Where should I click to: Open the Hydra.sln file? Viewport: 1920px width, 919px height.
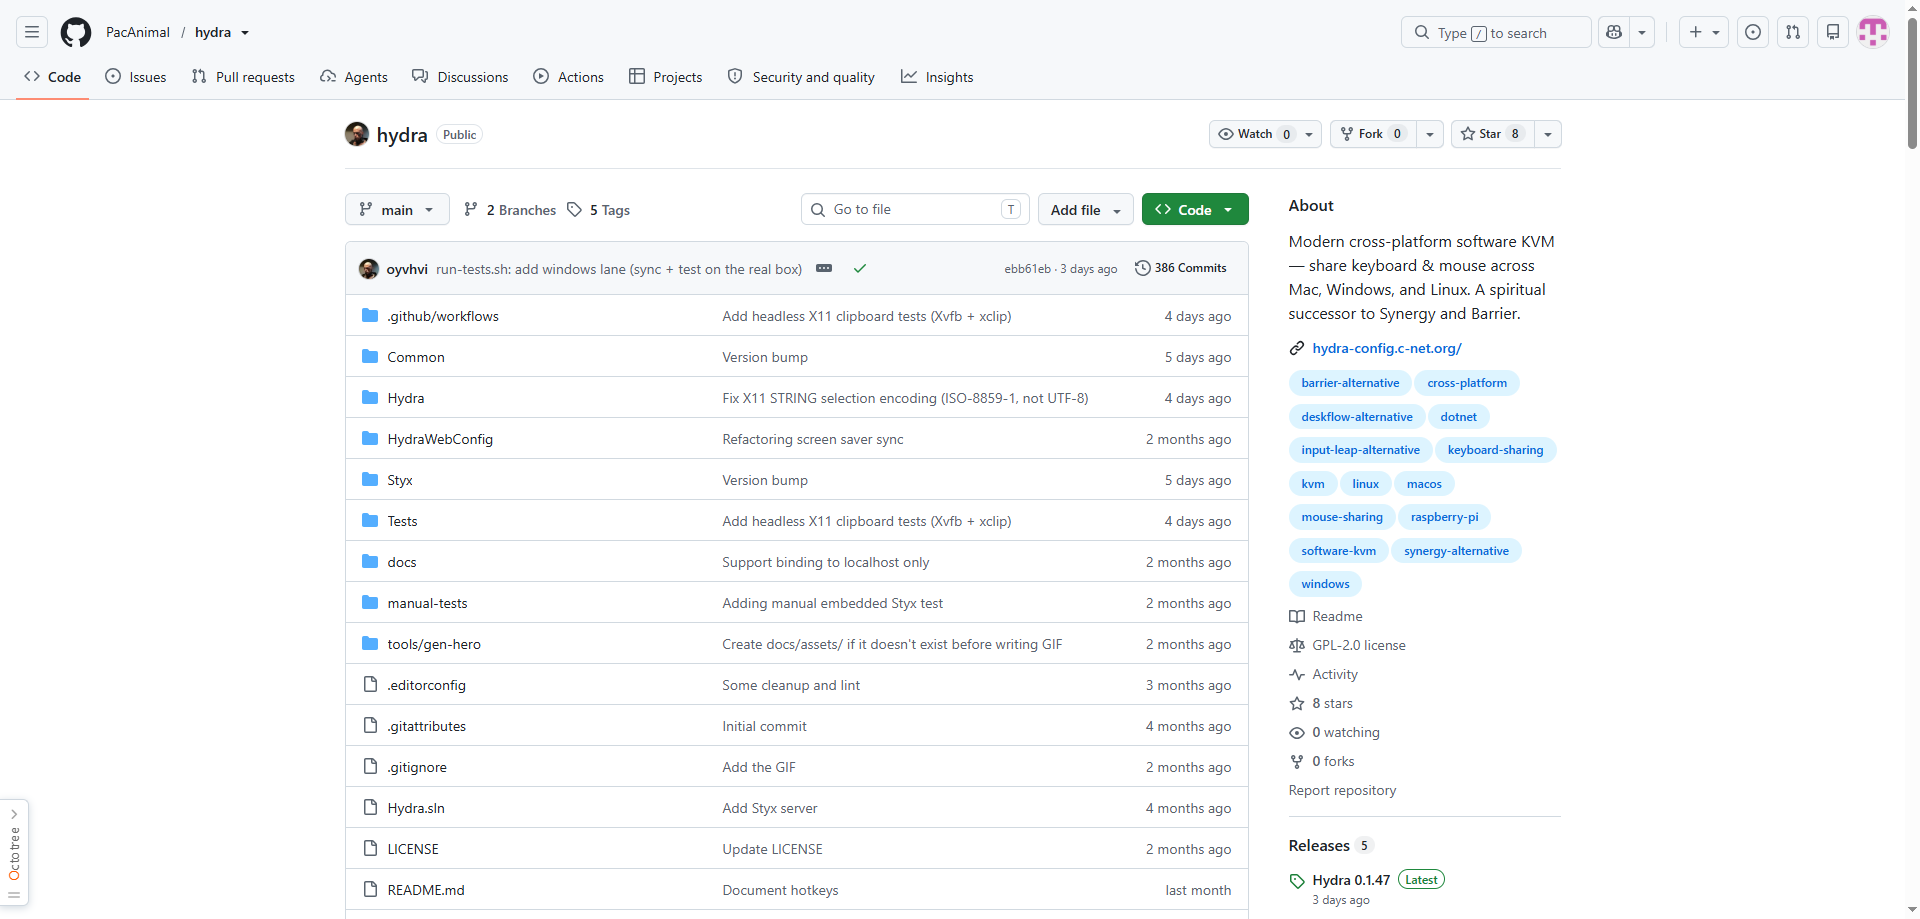416,808
